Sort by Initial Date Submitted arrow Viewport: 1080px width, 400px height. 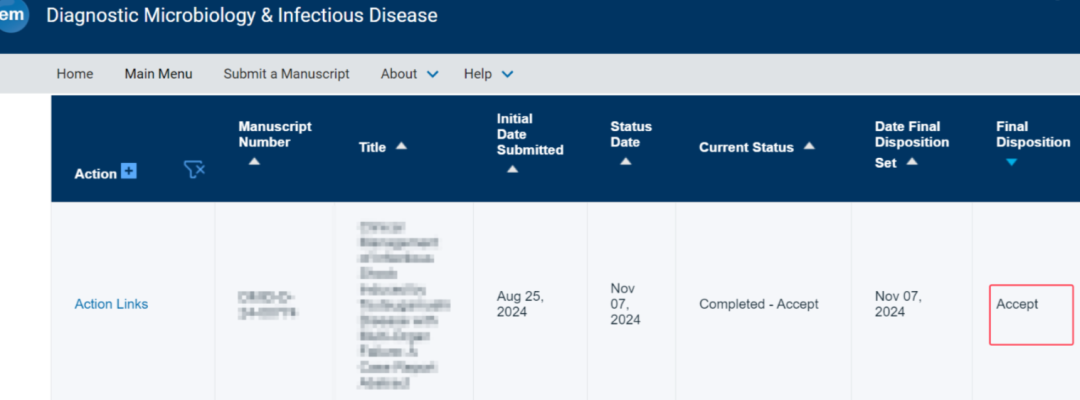click(512, 169)
